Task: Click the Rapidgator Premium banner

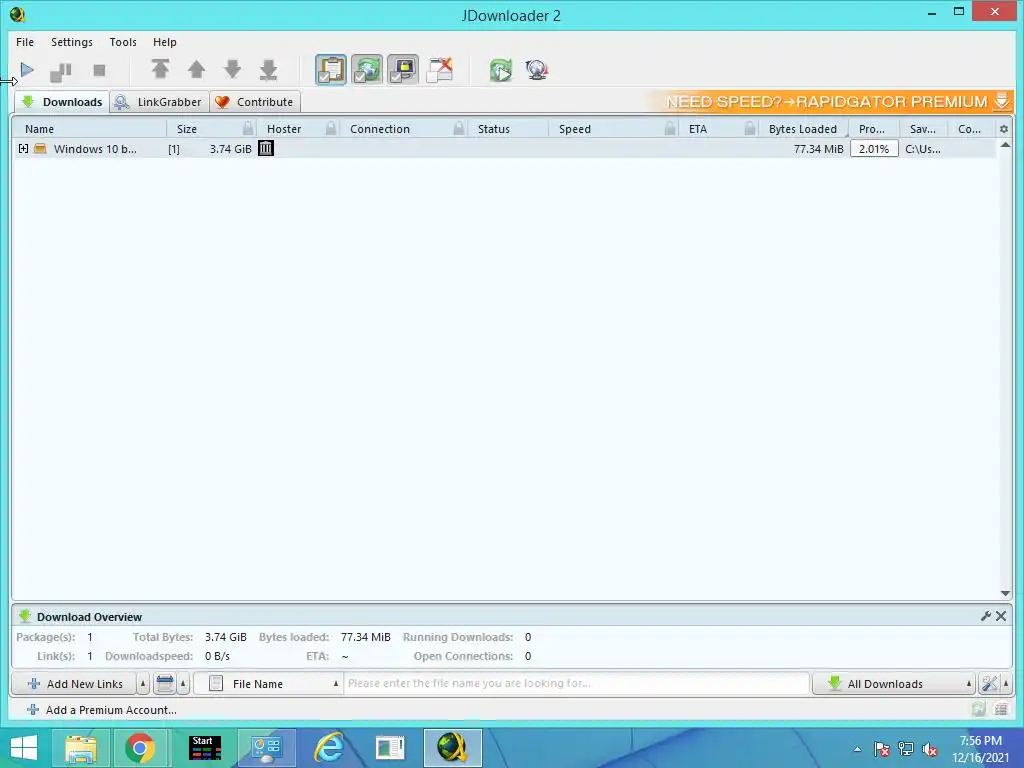Action: [829, 102]
